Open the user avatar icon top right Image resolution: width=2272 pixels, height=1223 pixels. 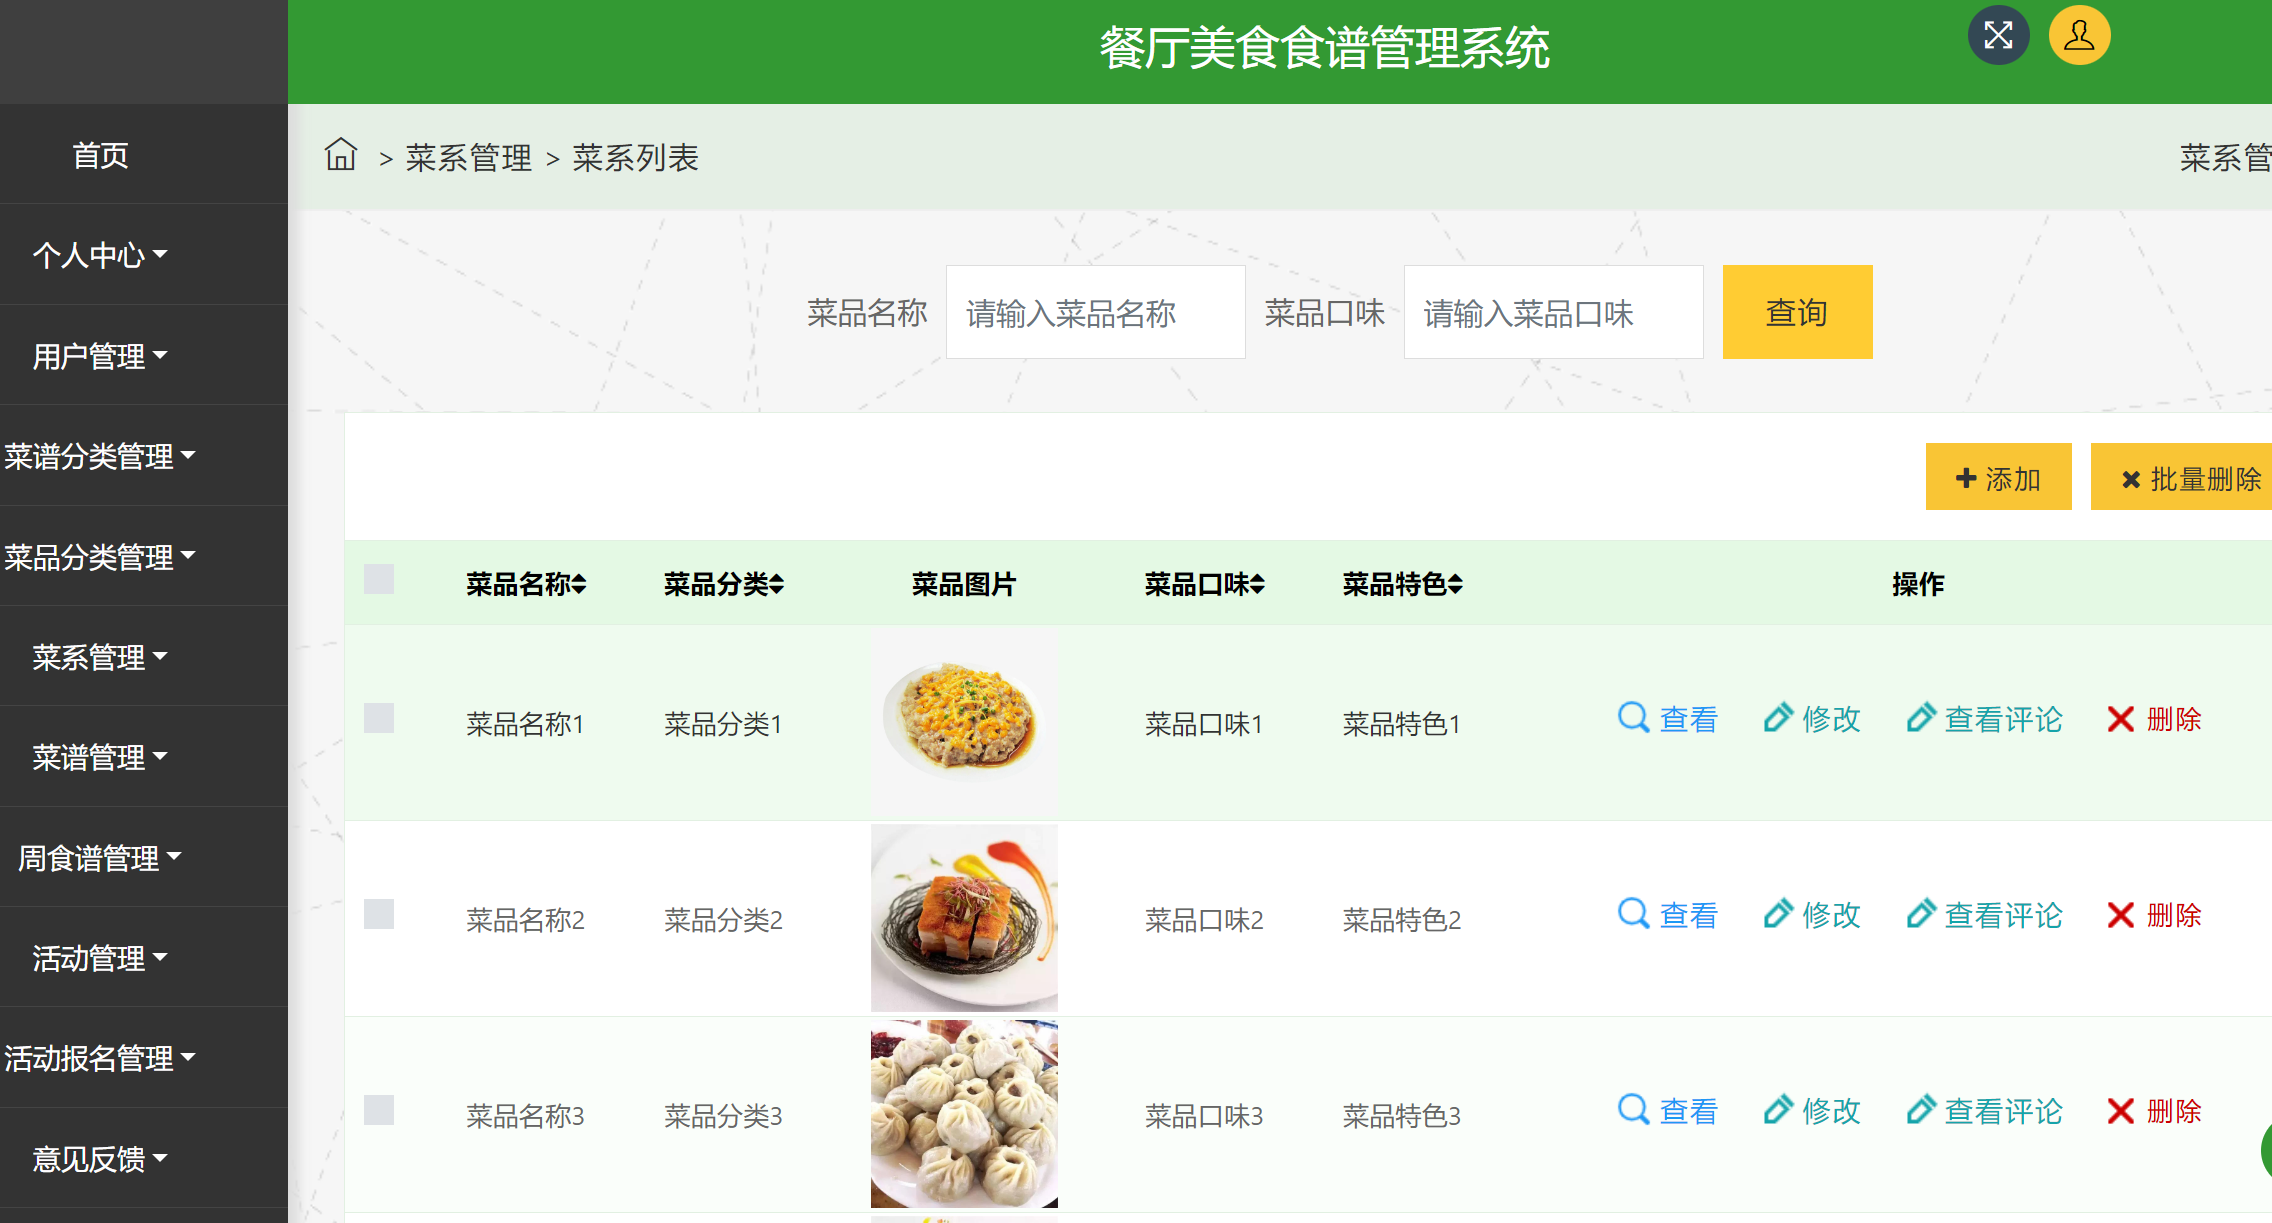click(2078, 36)
